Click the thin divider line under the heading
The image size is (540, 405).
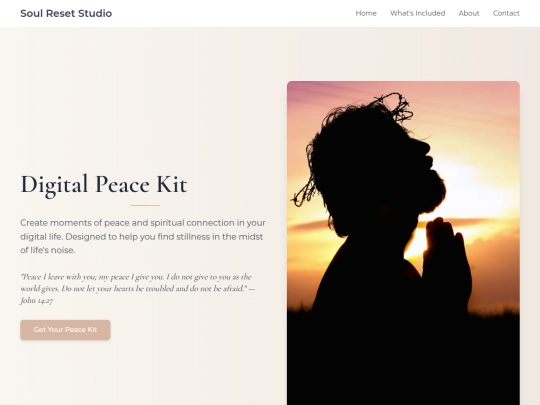[145, 205]
